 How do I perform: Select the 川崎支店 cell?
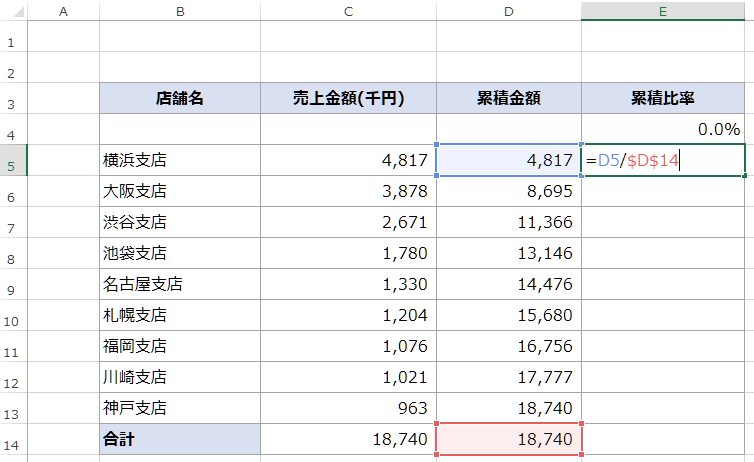pos(180,377)
